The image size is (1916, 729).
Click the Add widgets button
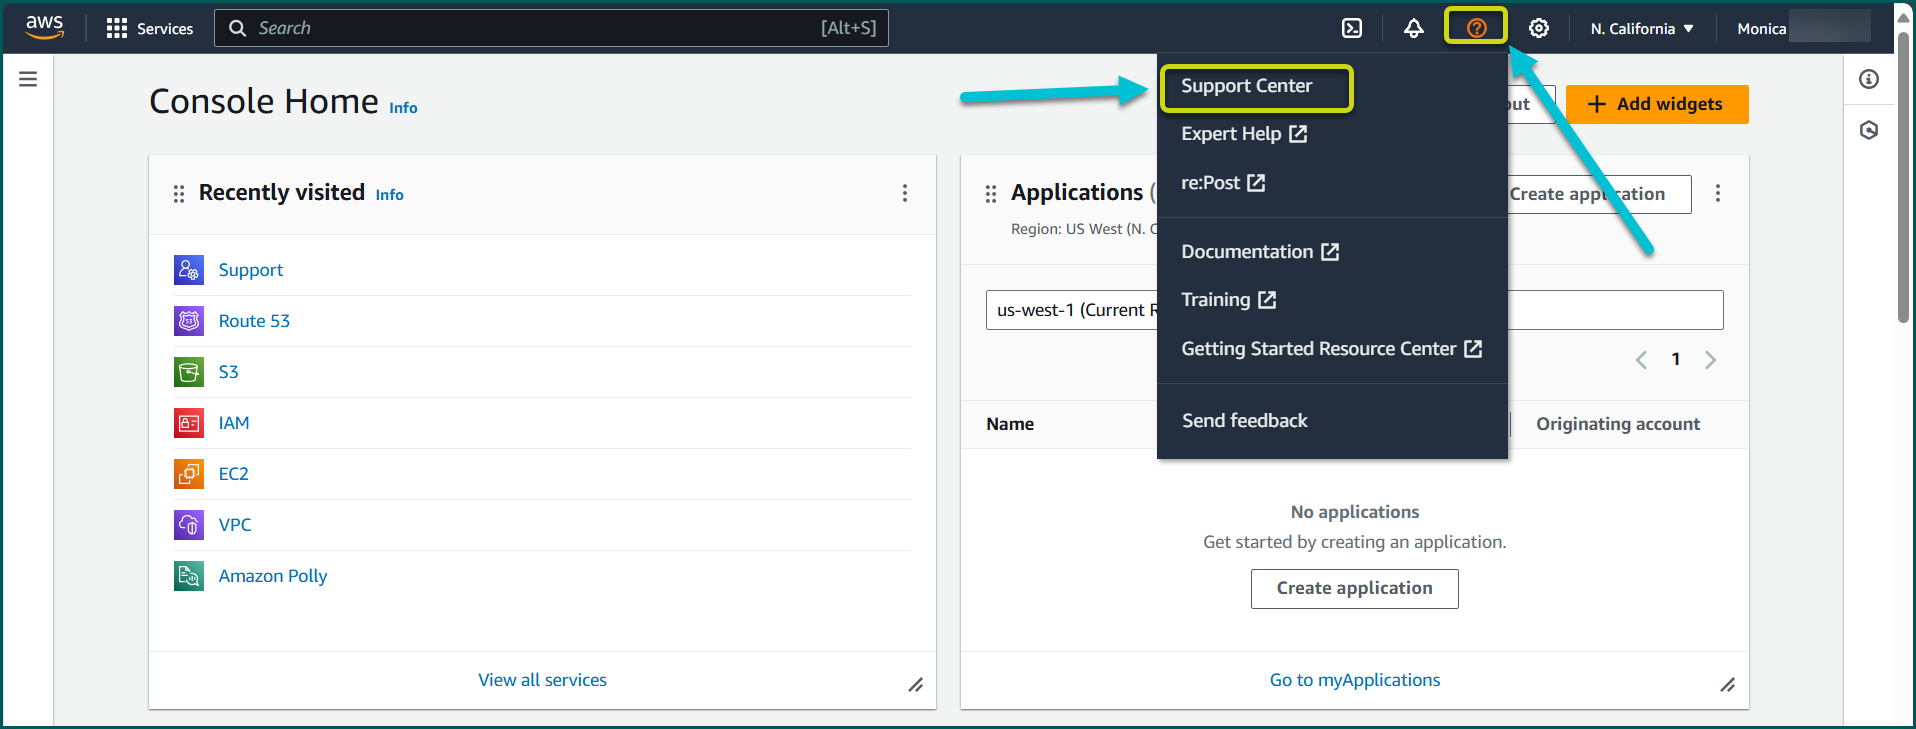1657,104
